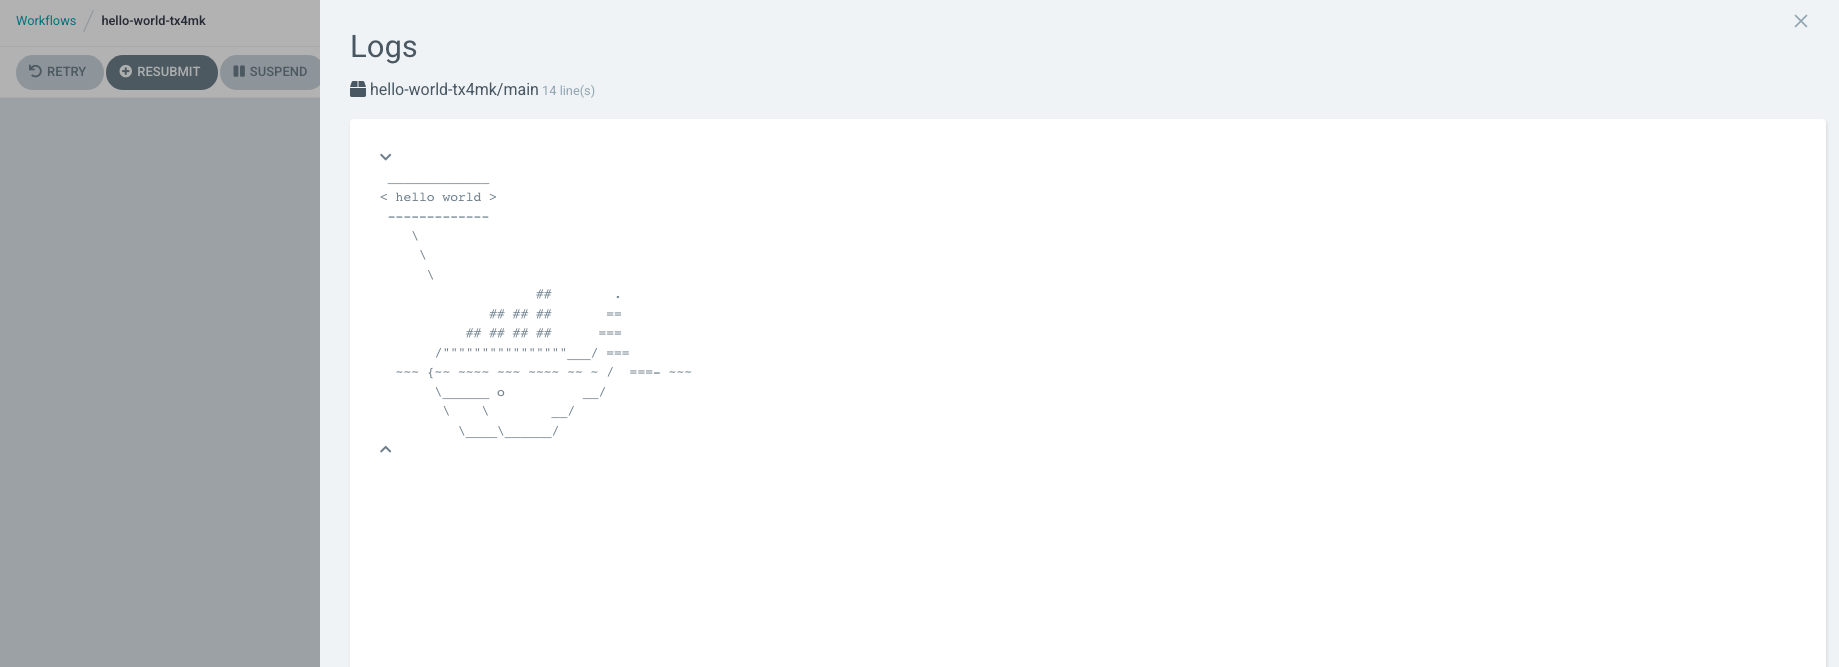Image resolution: width=1839 pixels, height=667 pixels.
Task: Click the circular arrow retry icon
Action: 35,71
